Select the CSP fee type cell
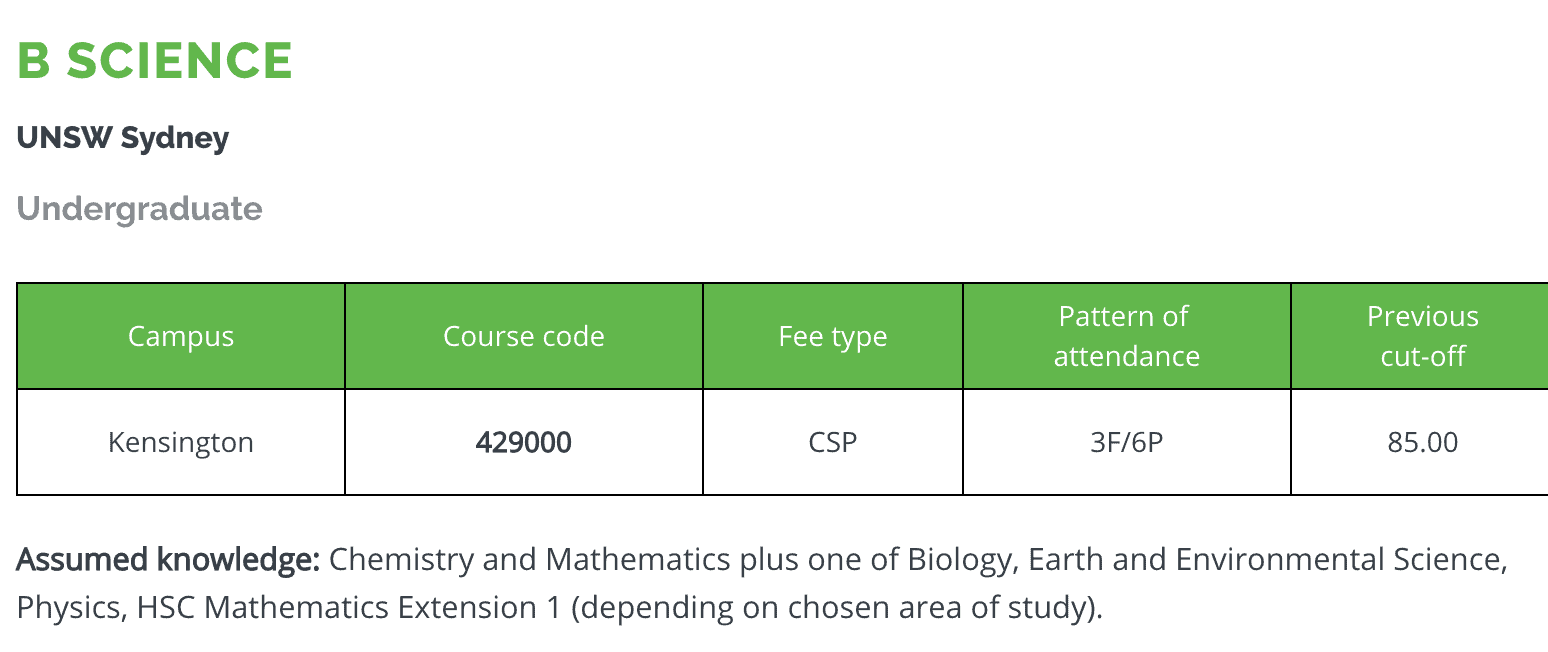 833,442
